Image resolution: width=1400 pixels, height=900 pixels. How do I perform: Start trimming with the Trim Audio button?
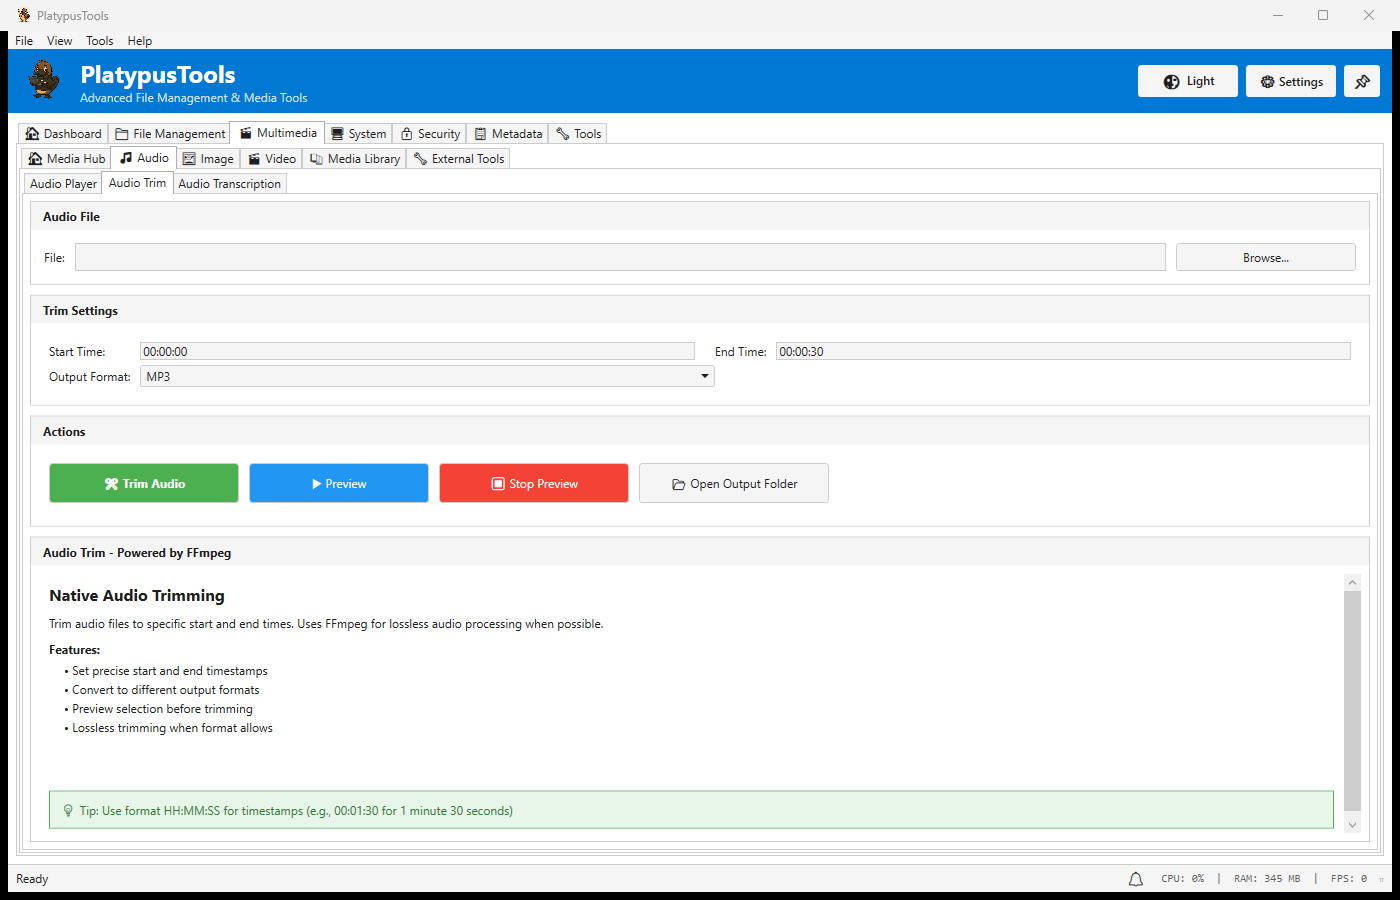click(144, 484)
